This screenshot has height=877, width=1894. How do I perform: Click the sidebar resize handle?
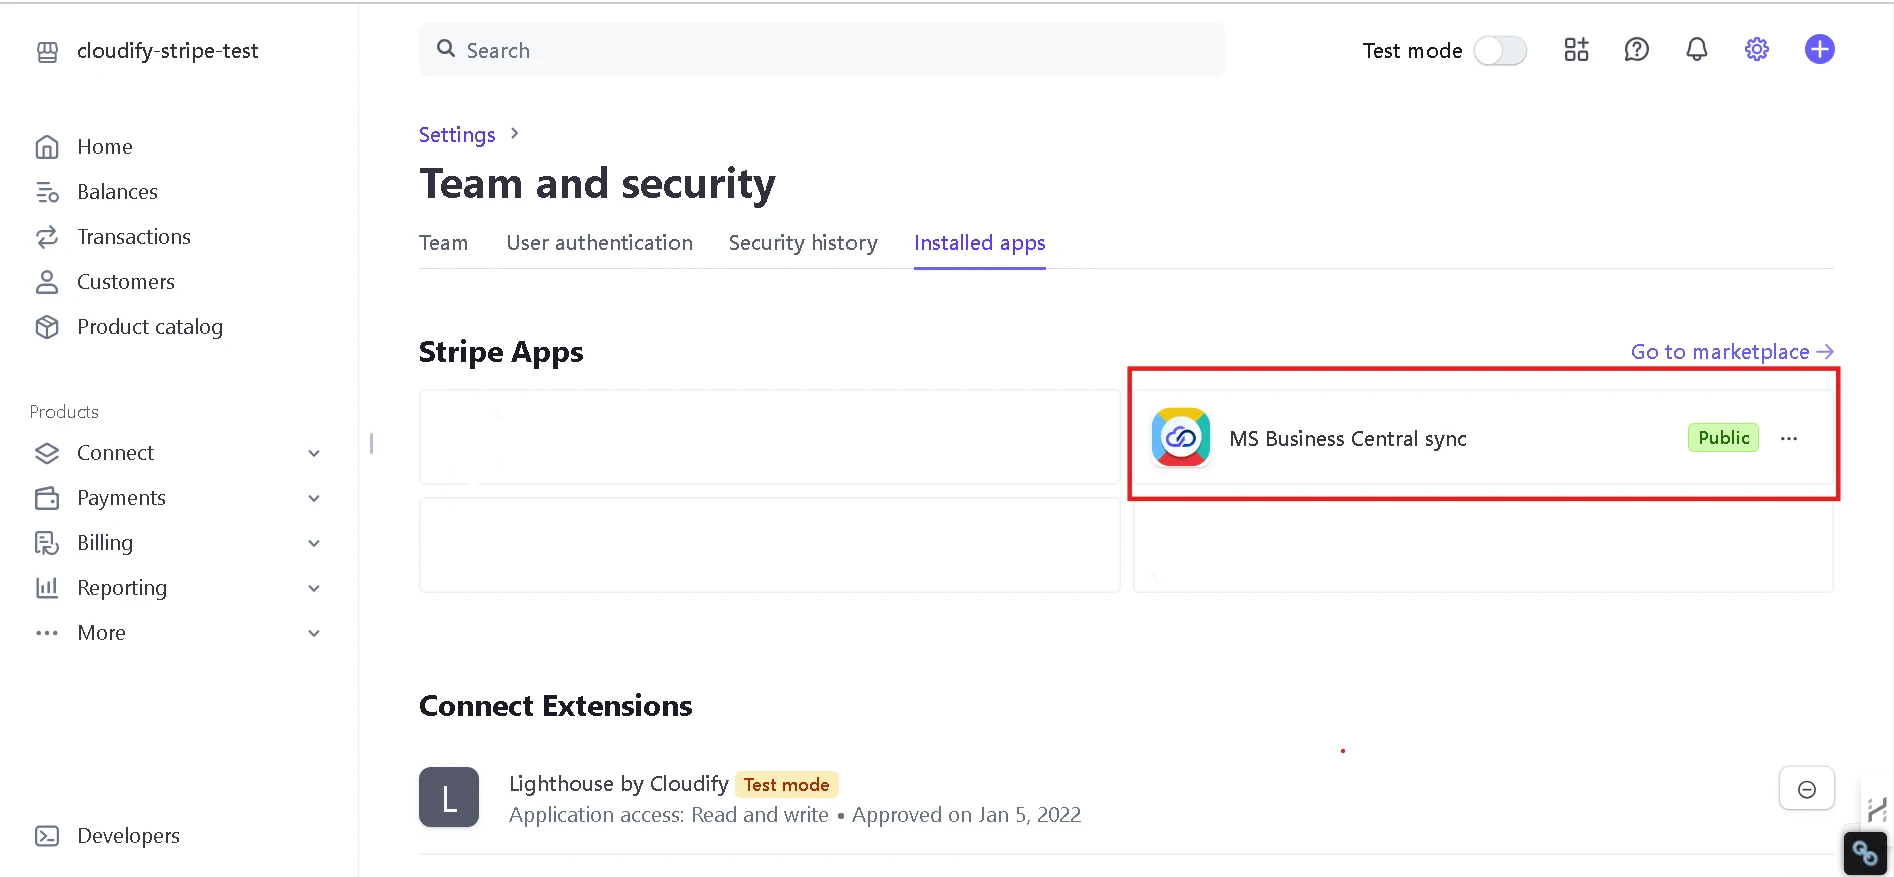tap(371, 443)
